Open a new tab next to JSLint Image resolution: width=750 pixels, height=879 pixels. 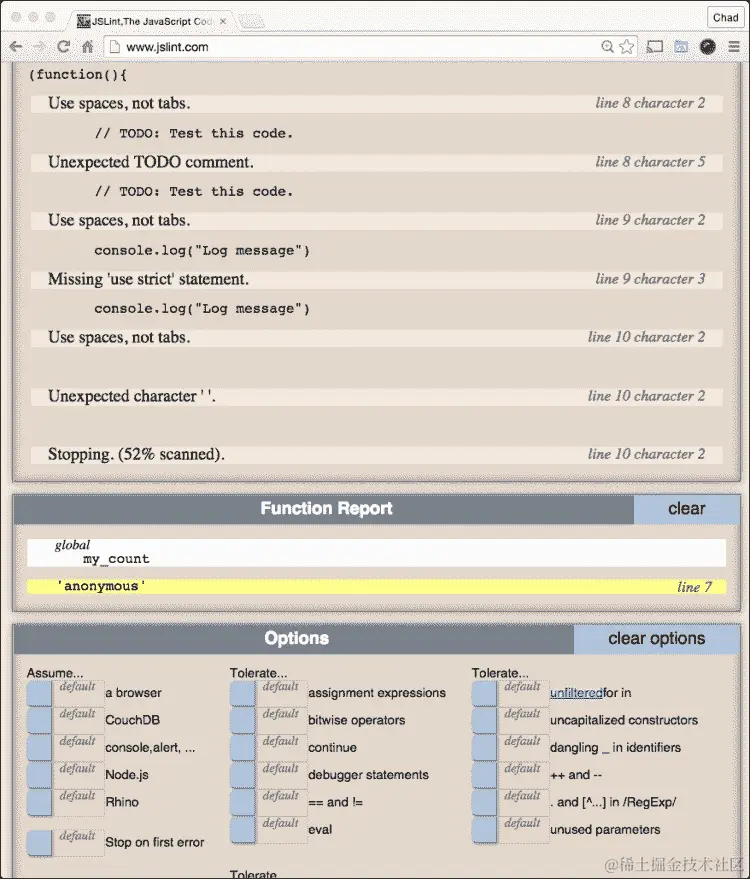point(251,22)
